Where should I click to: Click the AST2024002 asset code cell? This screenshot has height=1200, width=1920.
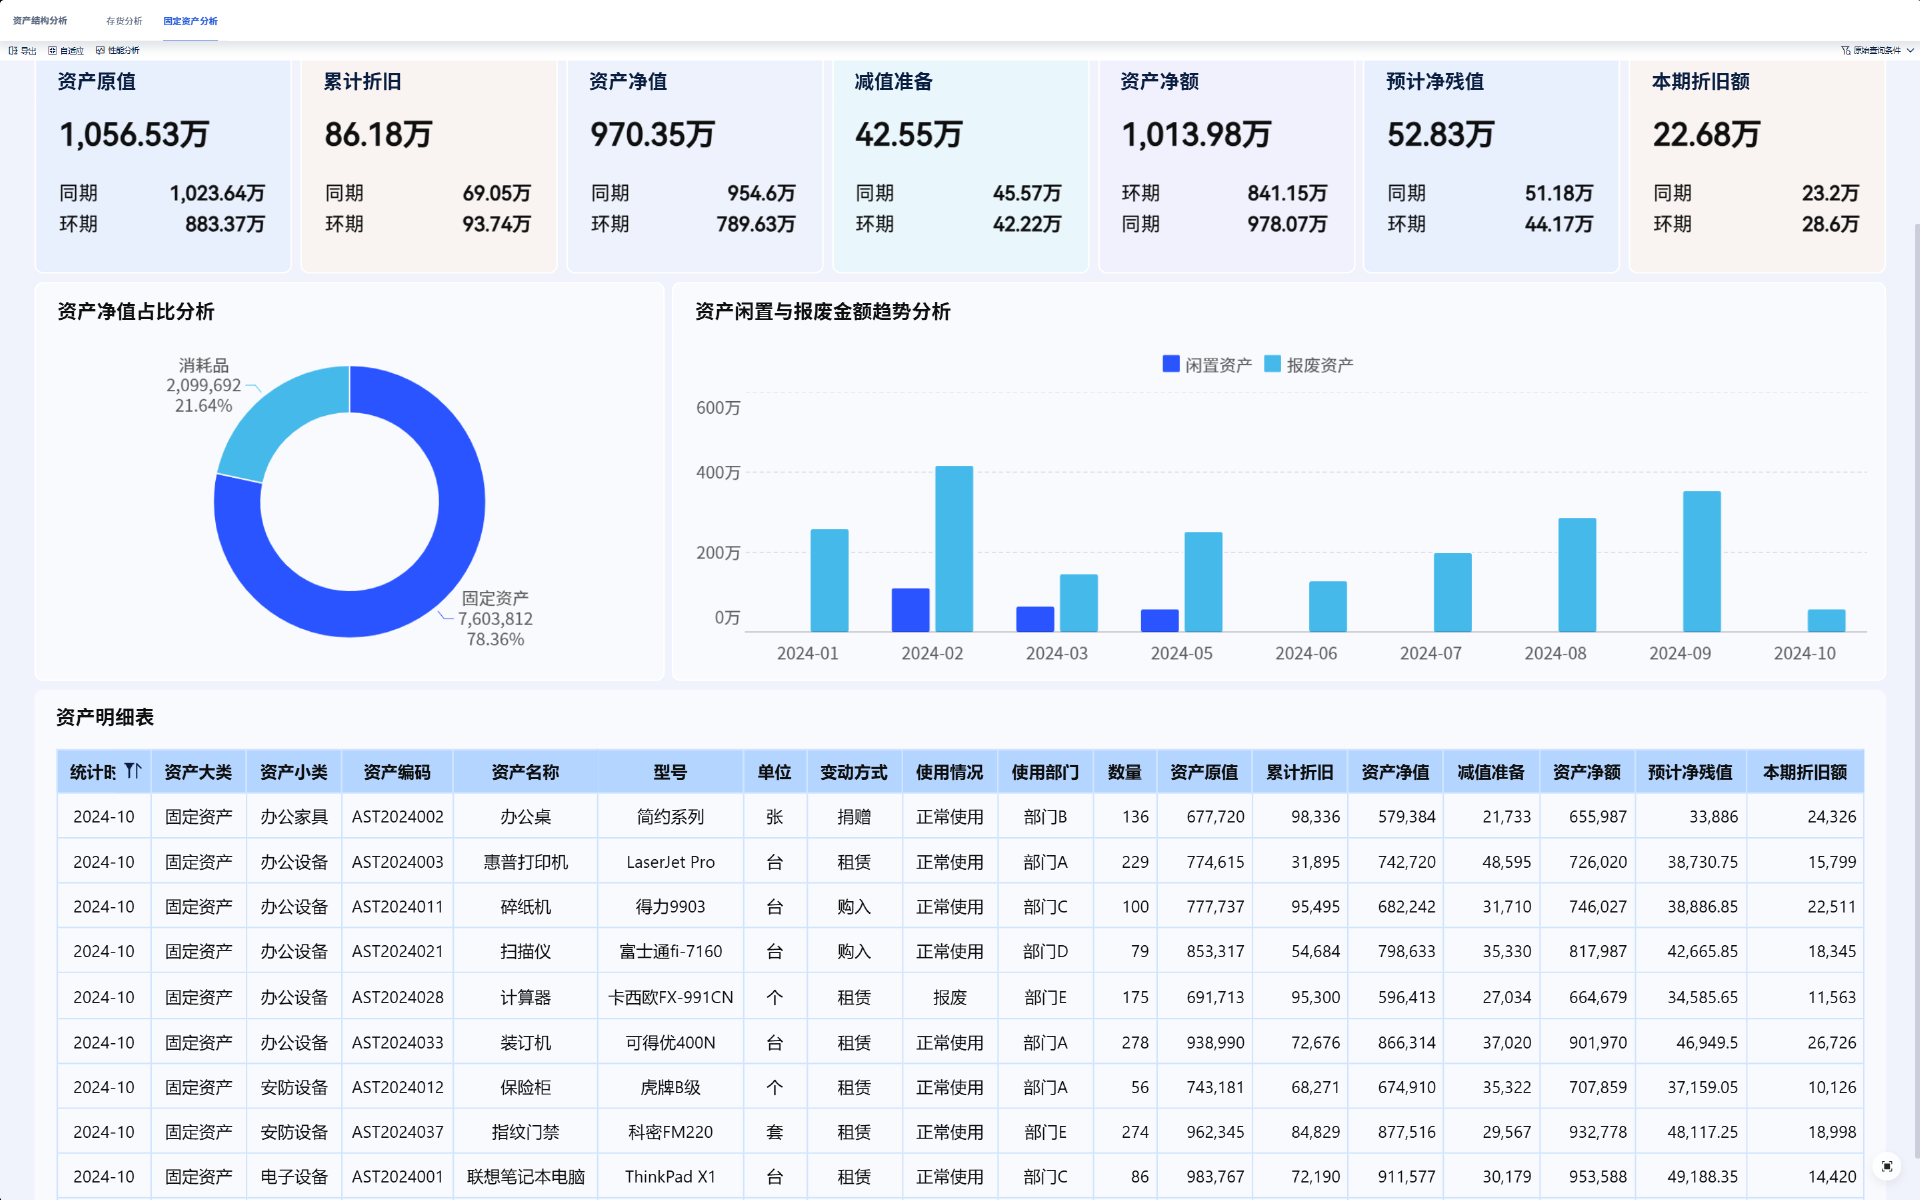397,817
